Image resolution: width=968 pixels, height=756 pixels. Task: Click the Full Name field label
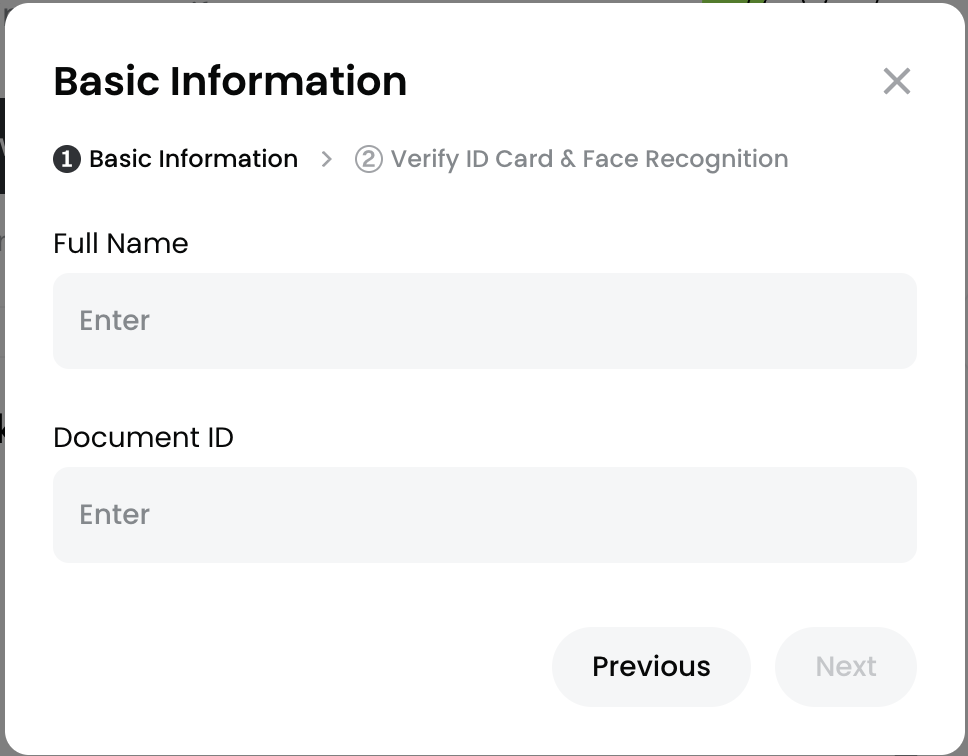tap(121, 243)
